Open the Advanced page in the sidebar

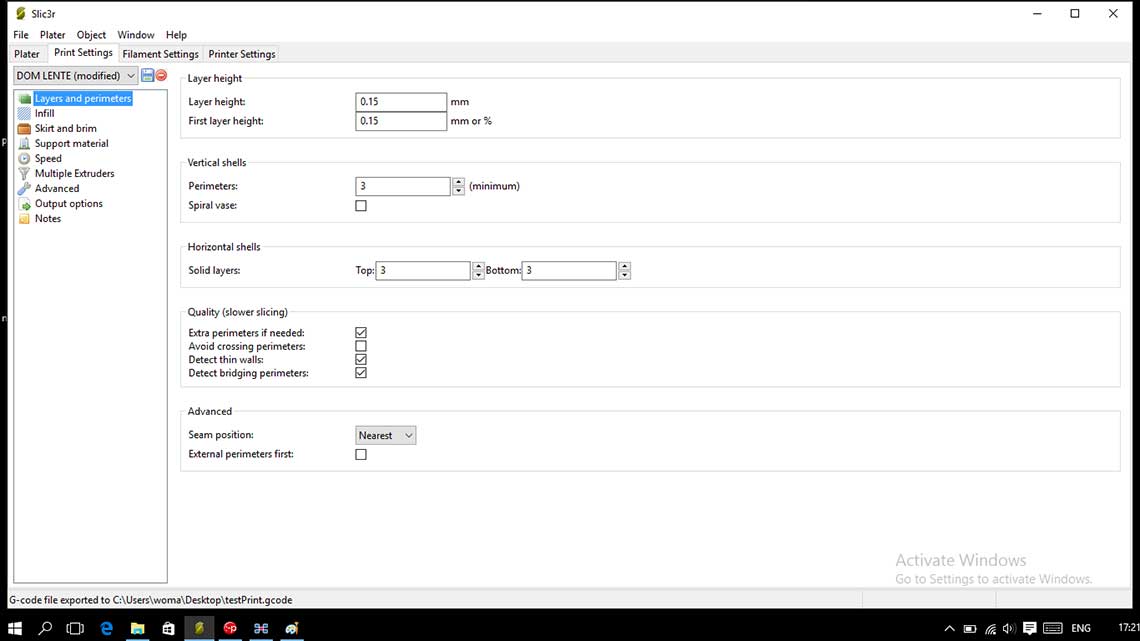coord(57,188)
